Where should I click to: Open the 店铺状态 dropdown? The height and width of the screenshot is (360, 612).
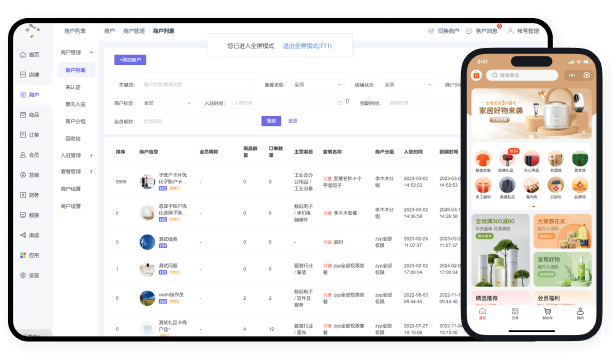(x=408, y=84)
